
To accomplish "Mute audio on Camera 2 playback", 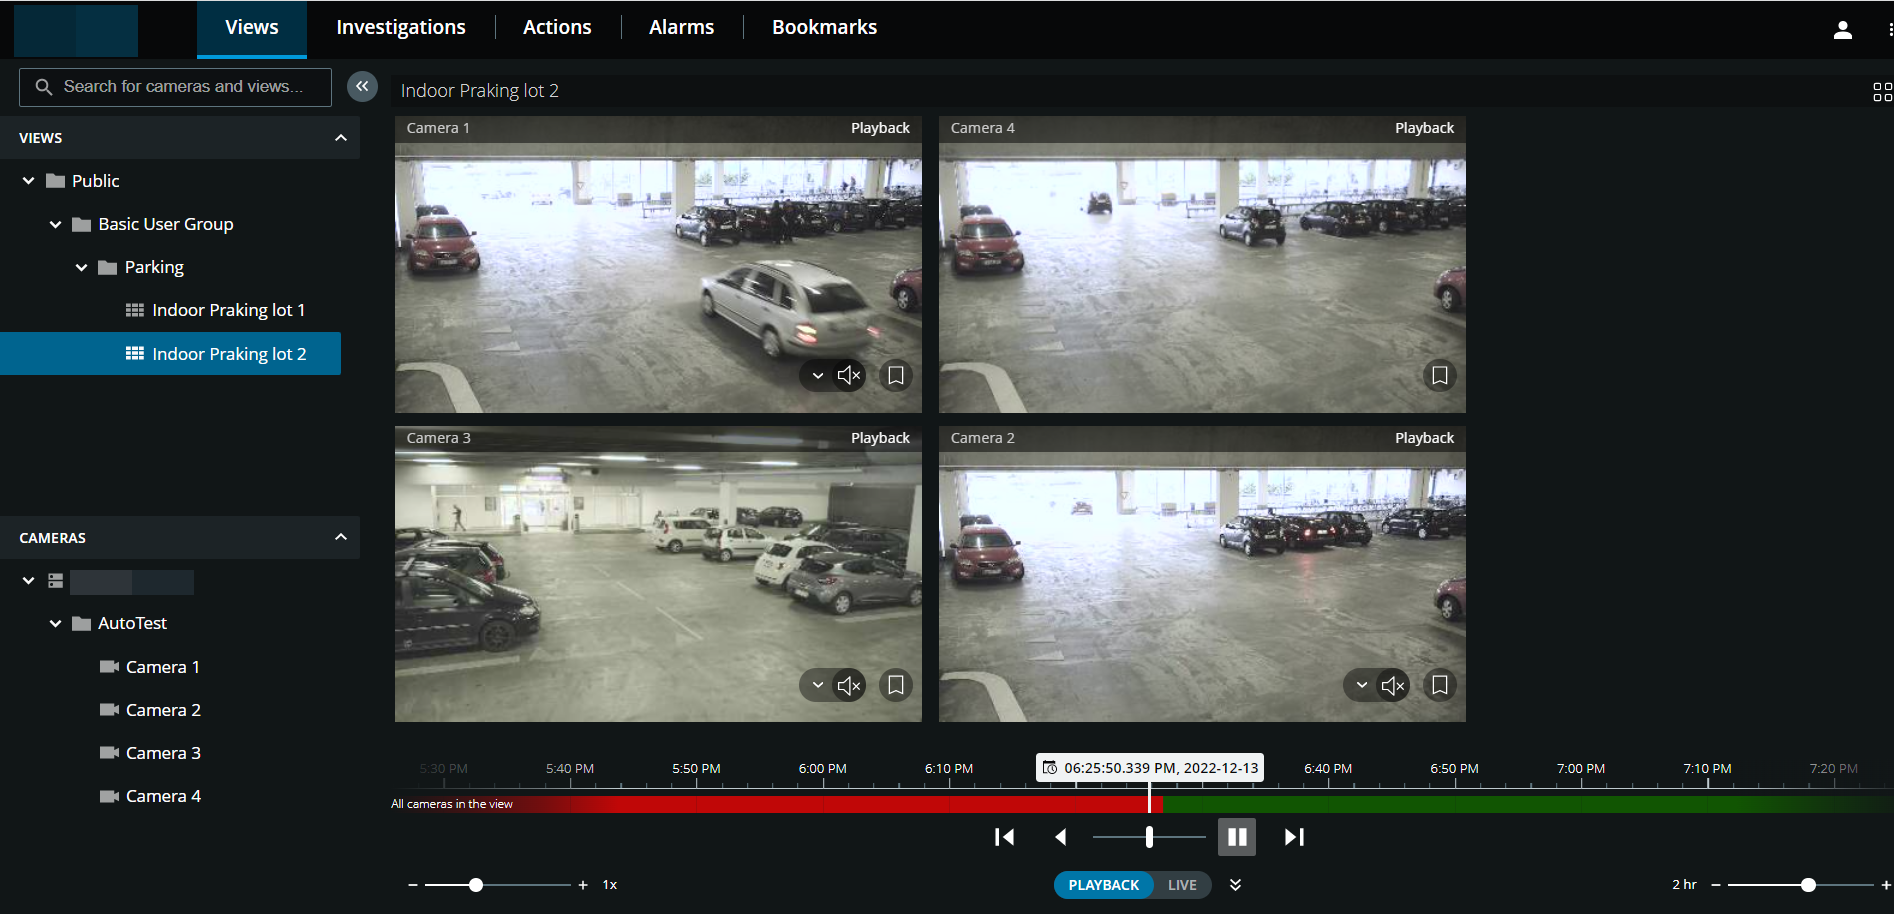I will tap(1392, 685).
